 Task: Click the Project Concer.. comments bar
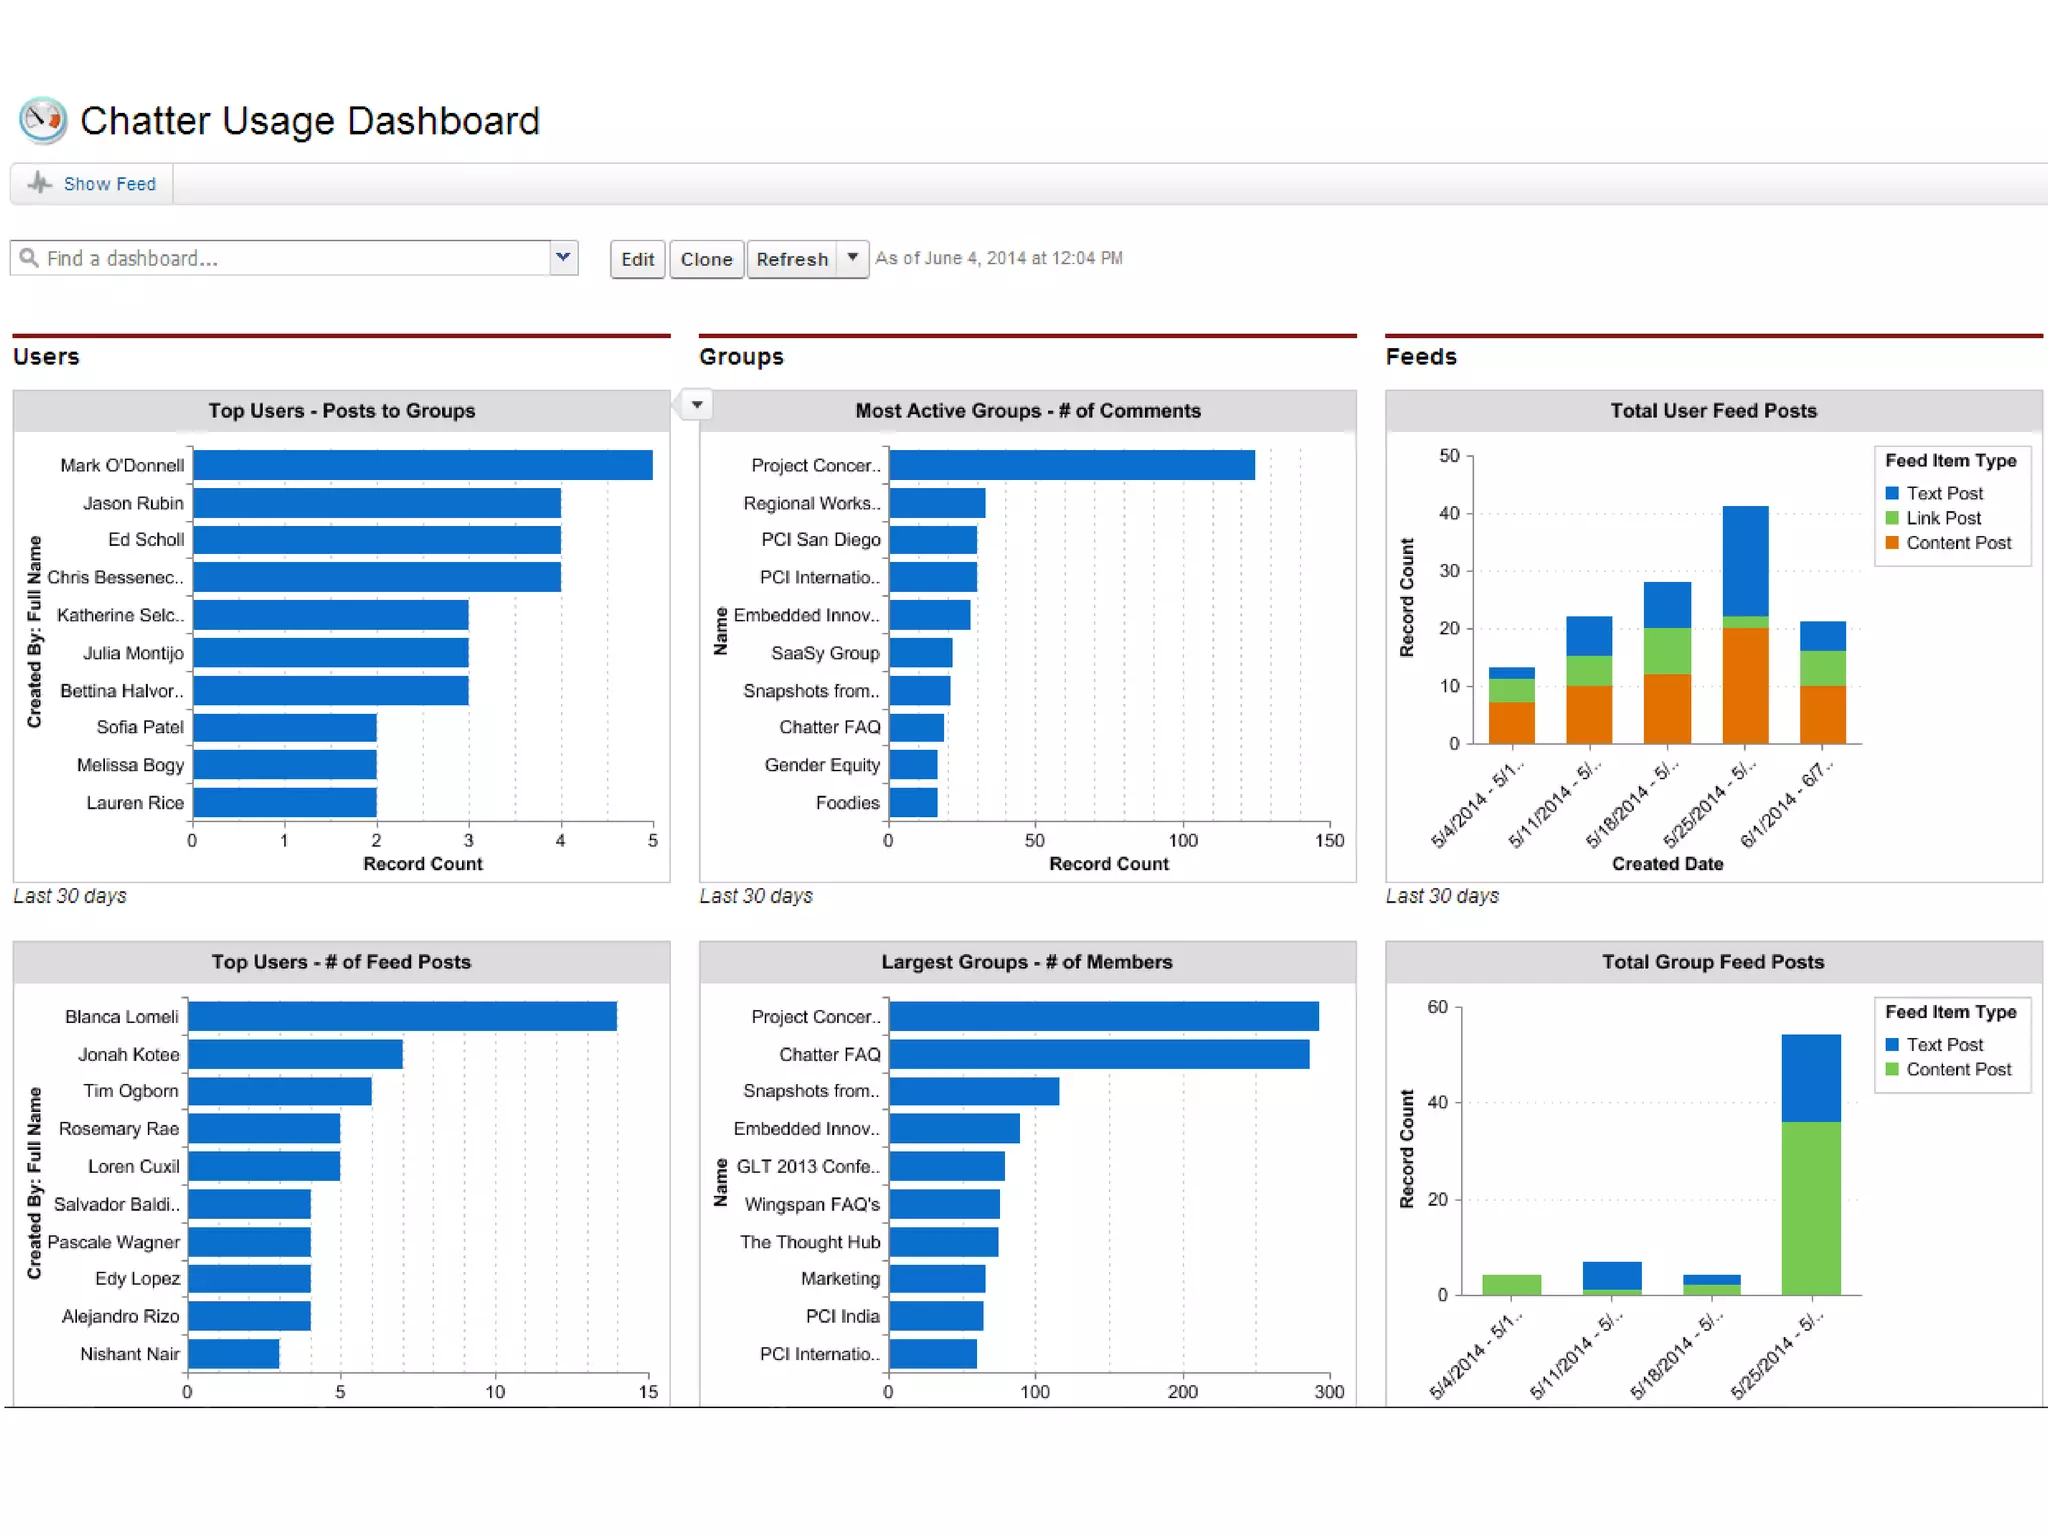pos(1071,465)
